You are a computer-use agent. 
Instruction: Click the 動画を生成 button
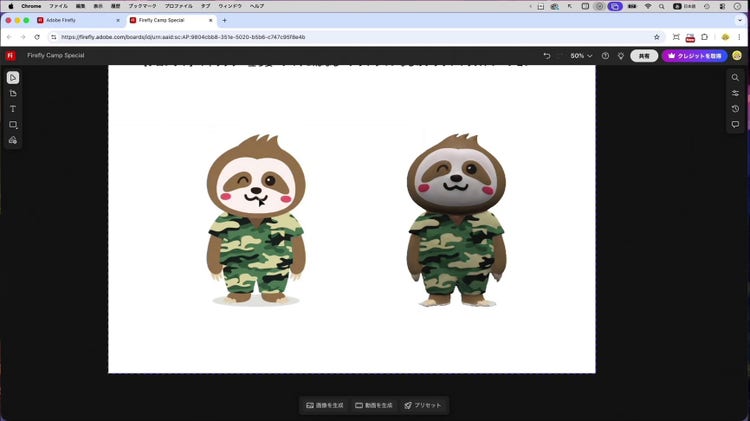(x=374, y=405)
